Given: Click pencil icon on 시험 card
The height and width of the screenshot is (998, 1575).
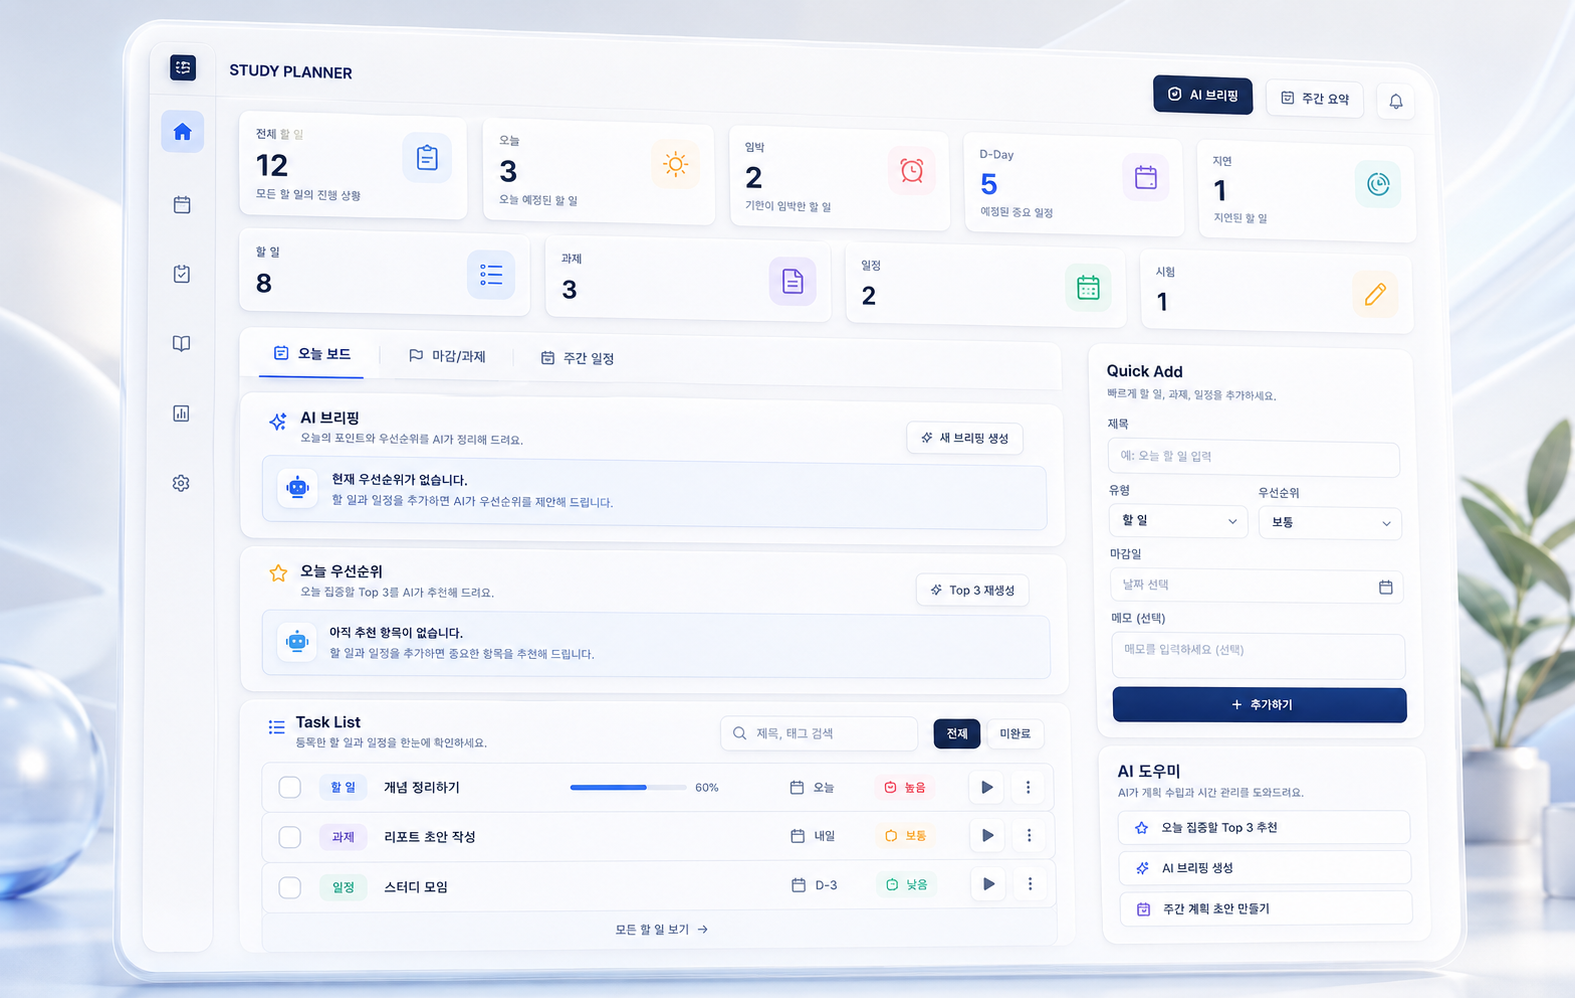Looking at the screenshot, I should [1375, 294].
